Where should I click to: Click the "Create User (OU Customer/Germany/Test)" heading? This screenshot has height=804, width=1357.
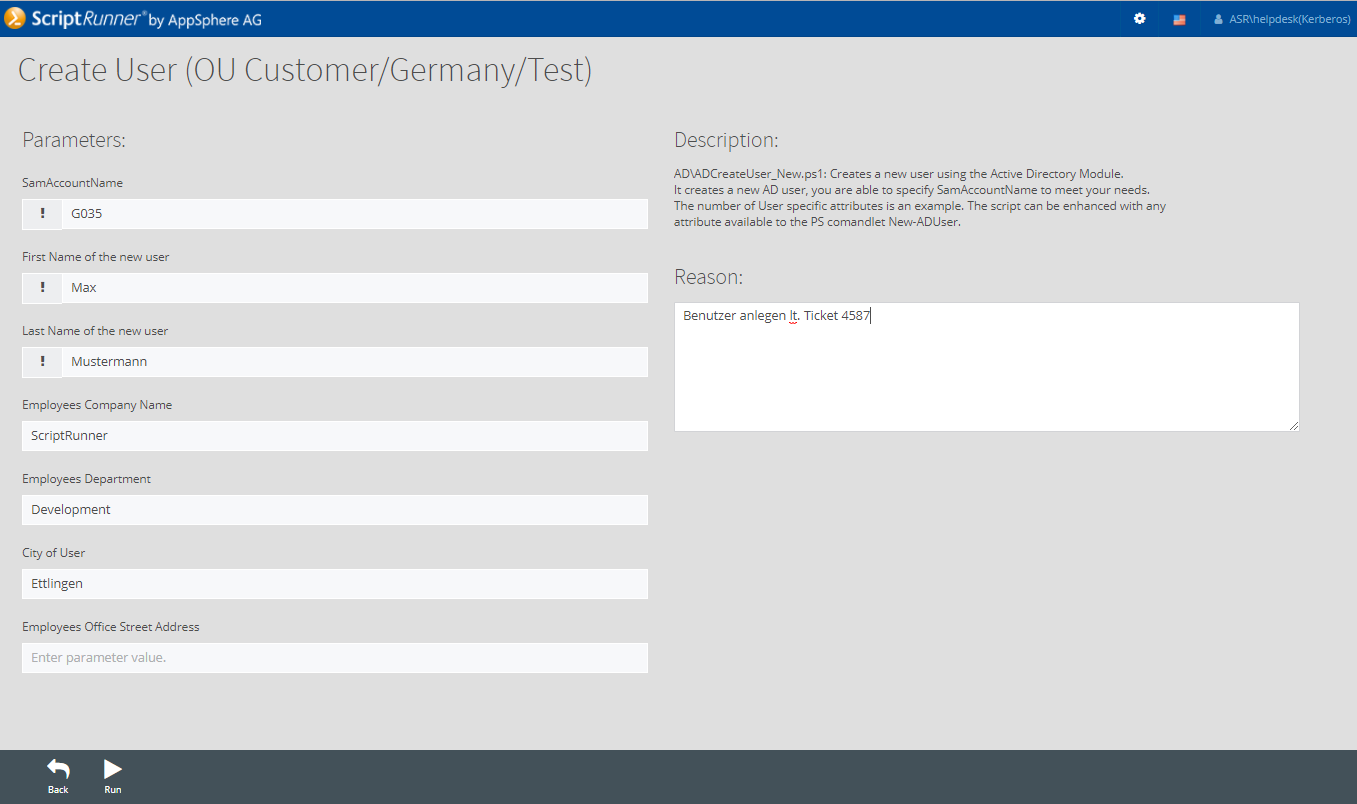pos(305,71)
